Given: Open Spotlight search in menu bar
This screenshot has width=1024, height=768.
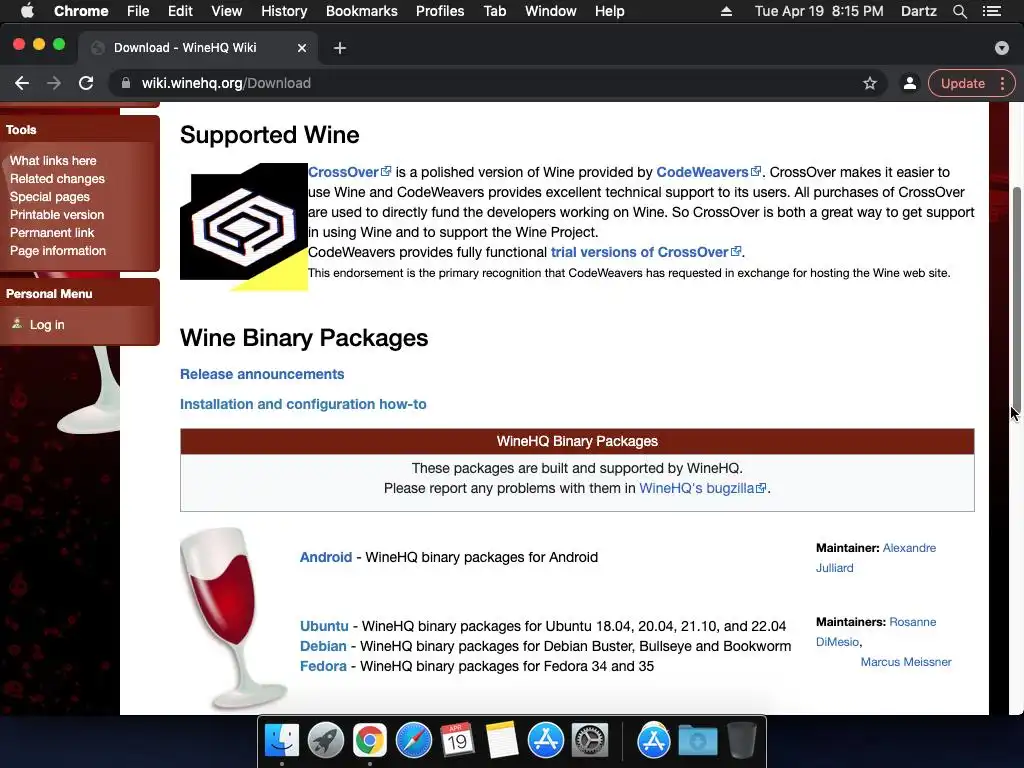Looking at the screenshot, I should point(959,11).
